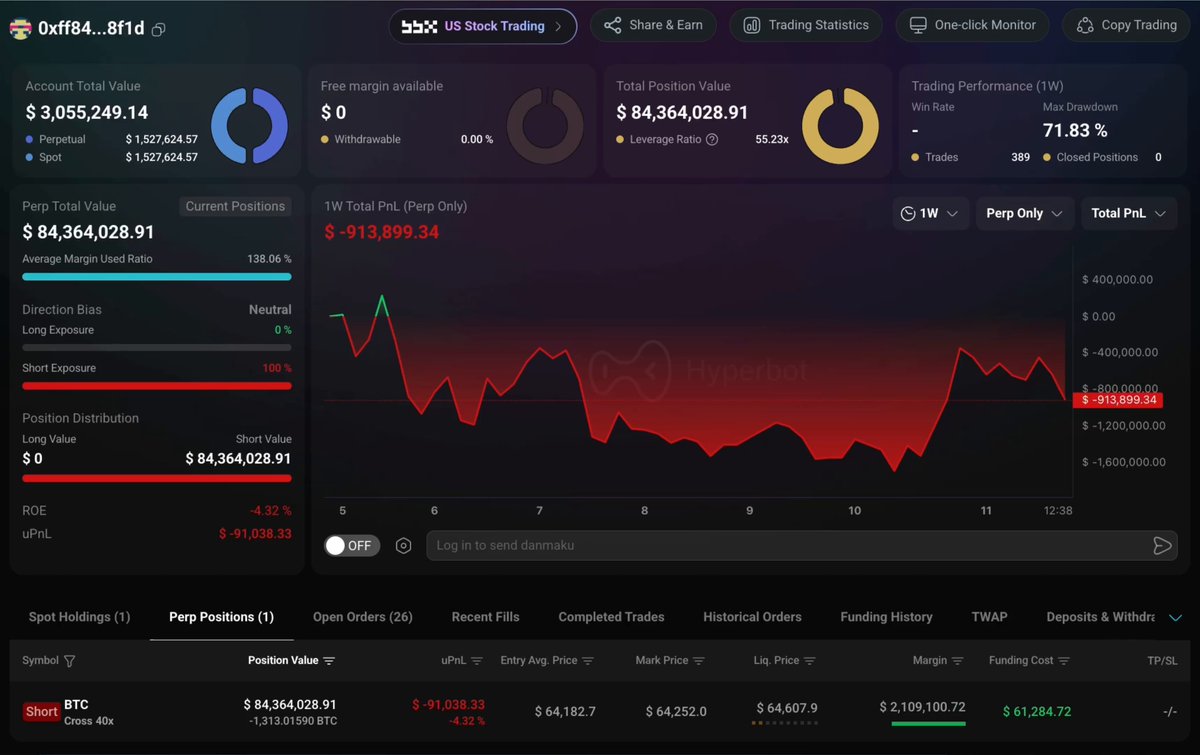Open the 1W timeframe dropdown
This screenshot has width=1200, height=755.
[930, 213]
